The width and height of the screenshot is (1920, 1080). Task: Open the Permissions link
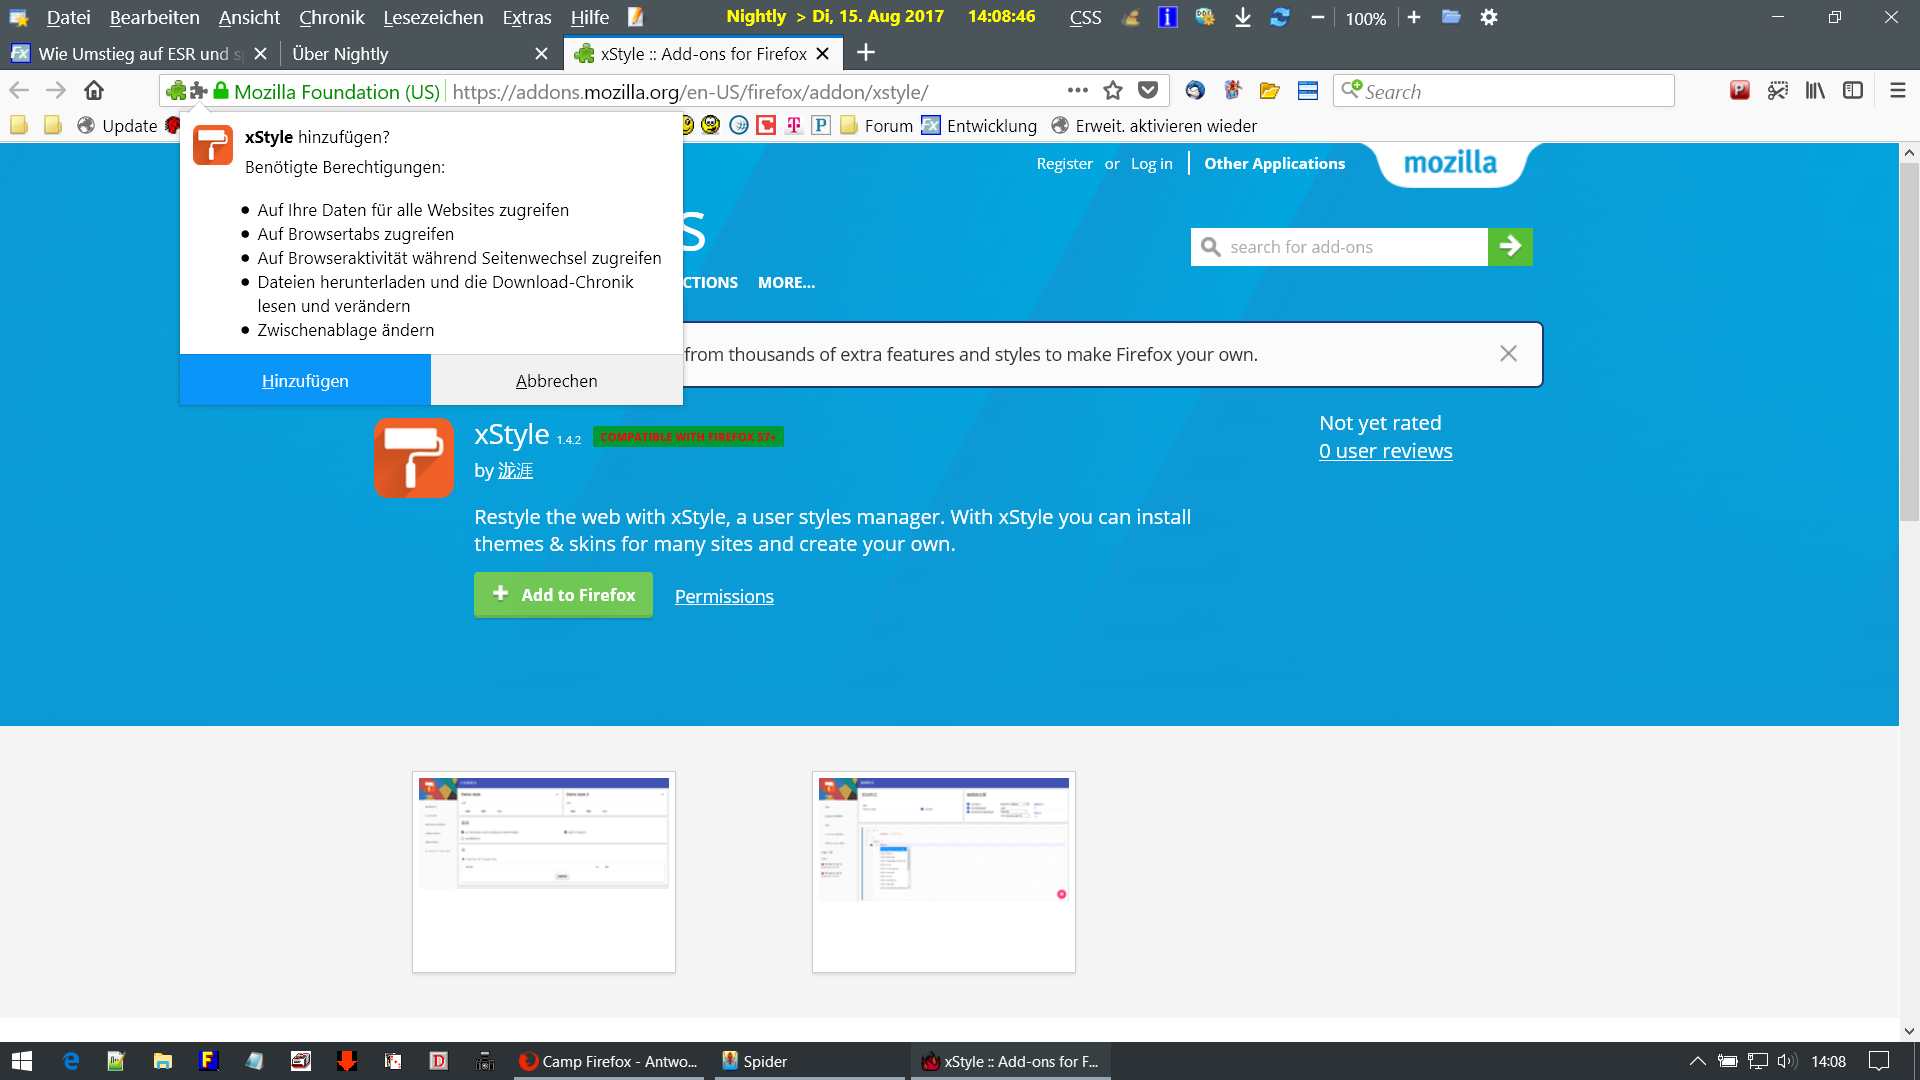pos(724,597)
